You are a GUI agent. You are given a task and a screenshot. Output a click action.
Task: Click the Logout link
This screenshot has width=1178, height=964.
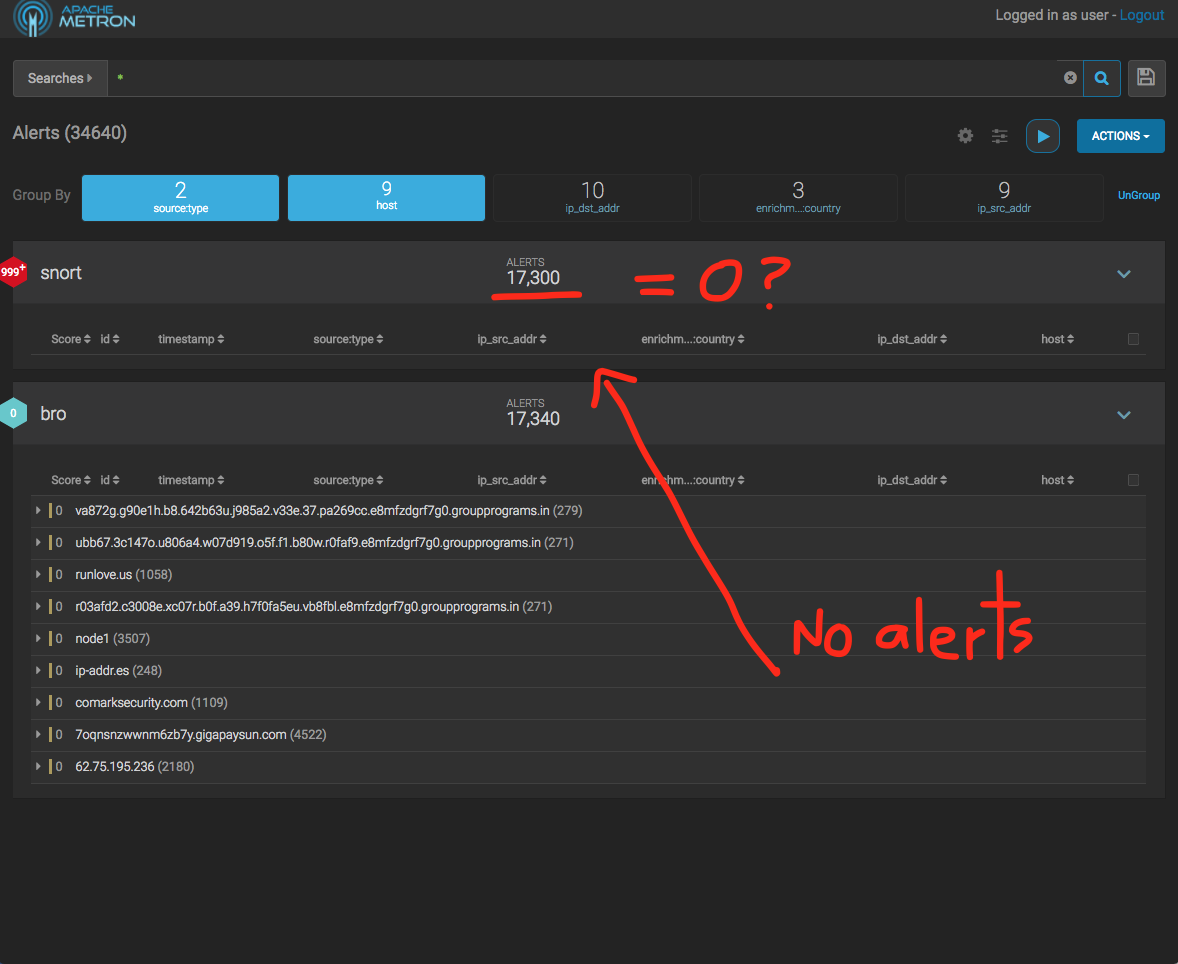coord(1141,15)
